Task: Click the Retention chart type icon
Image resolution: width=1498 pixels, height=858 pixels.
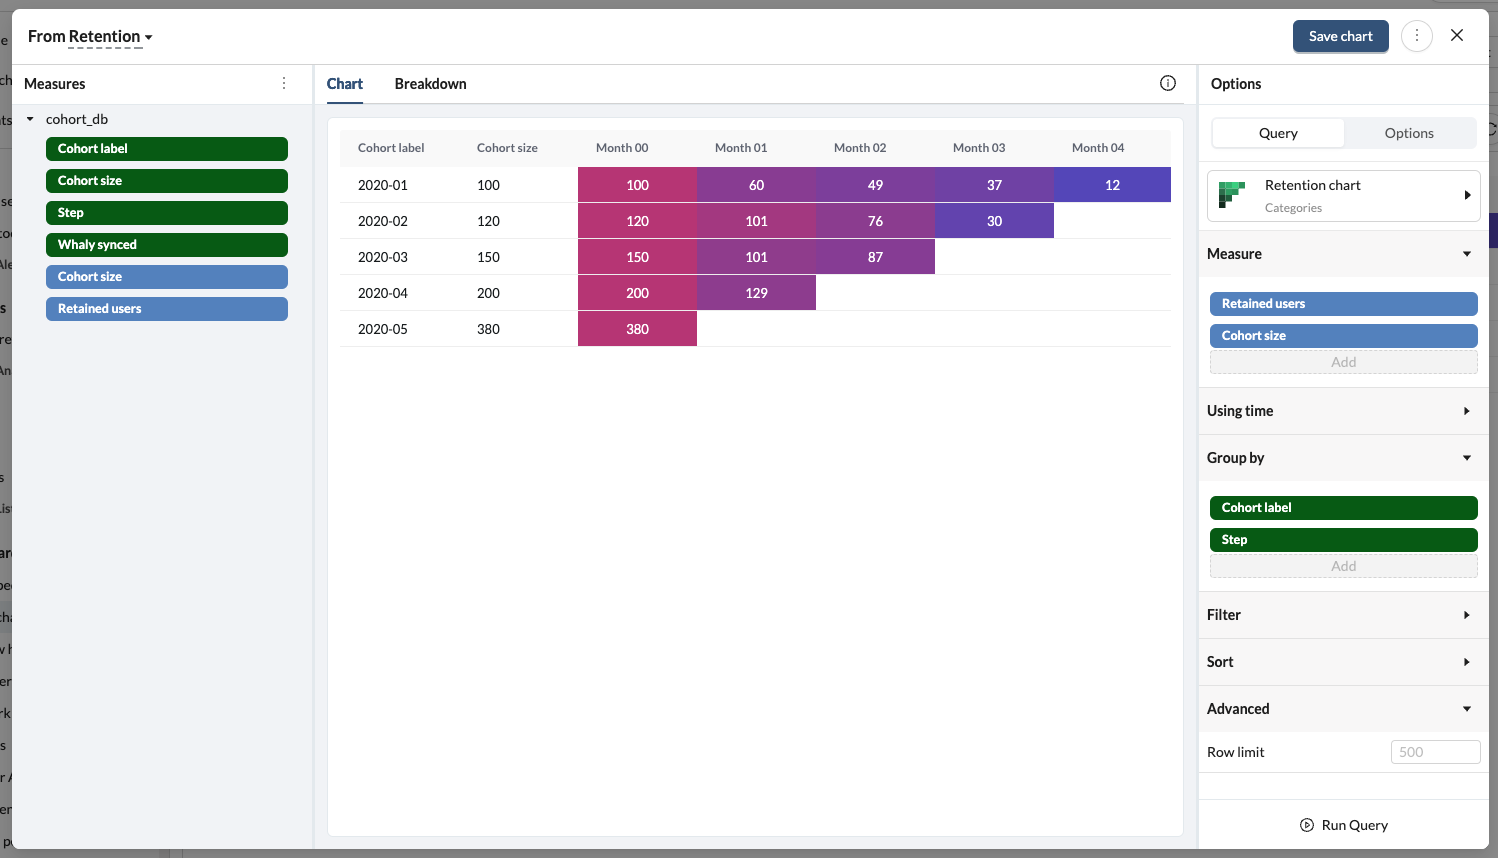Action: coord(1232,195)
